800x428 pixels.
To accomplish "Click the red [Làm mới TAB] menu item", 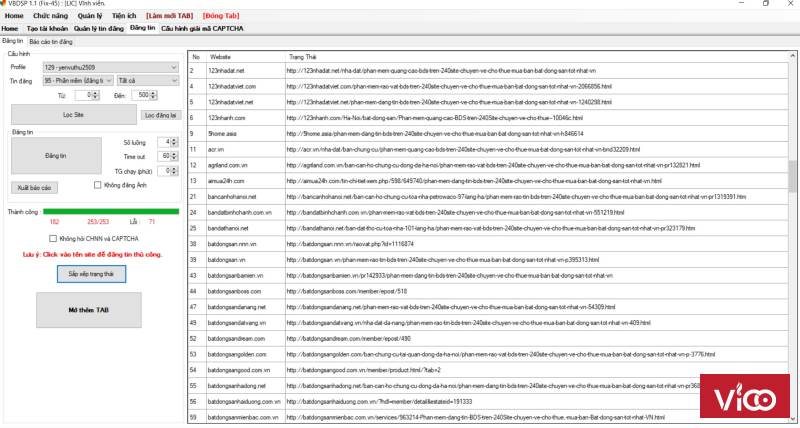I will coord(167,17).
